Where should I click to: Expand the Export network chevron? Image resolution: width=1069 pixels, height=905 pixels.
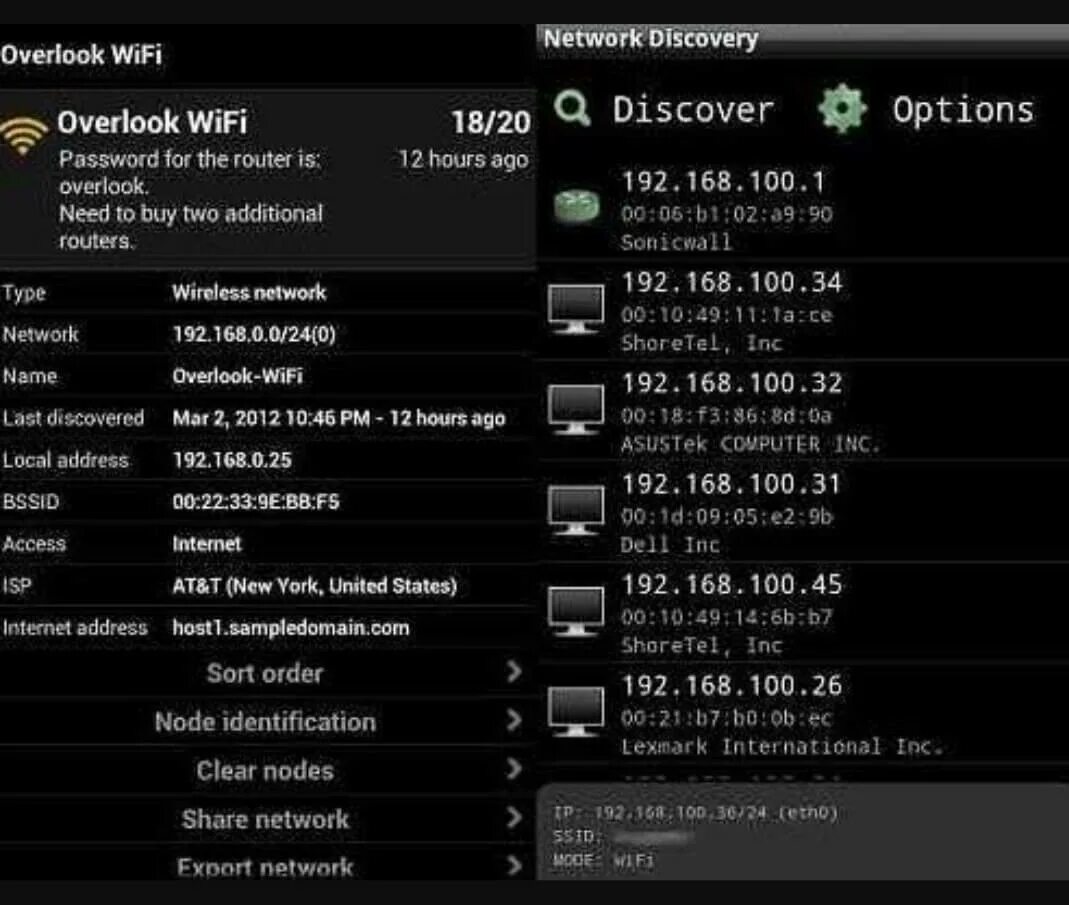tap(515, 866)
